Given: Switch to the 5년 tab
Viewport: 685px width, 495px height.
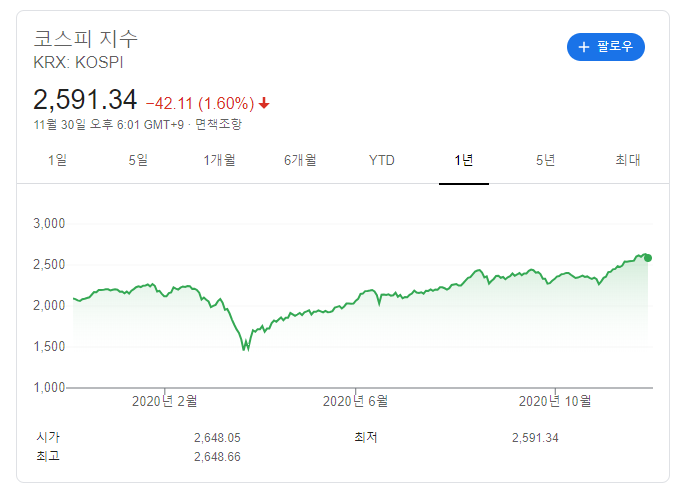Looking at the screenshot, I should coord(545,160).
